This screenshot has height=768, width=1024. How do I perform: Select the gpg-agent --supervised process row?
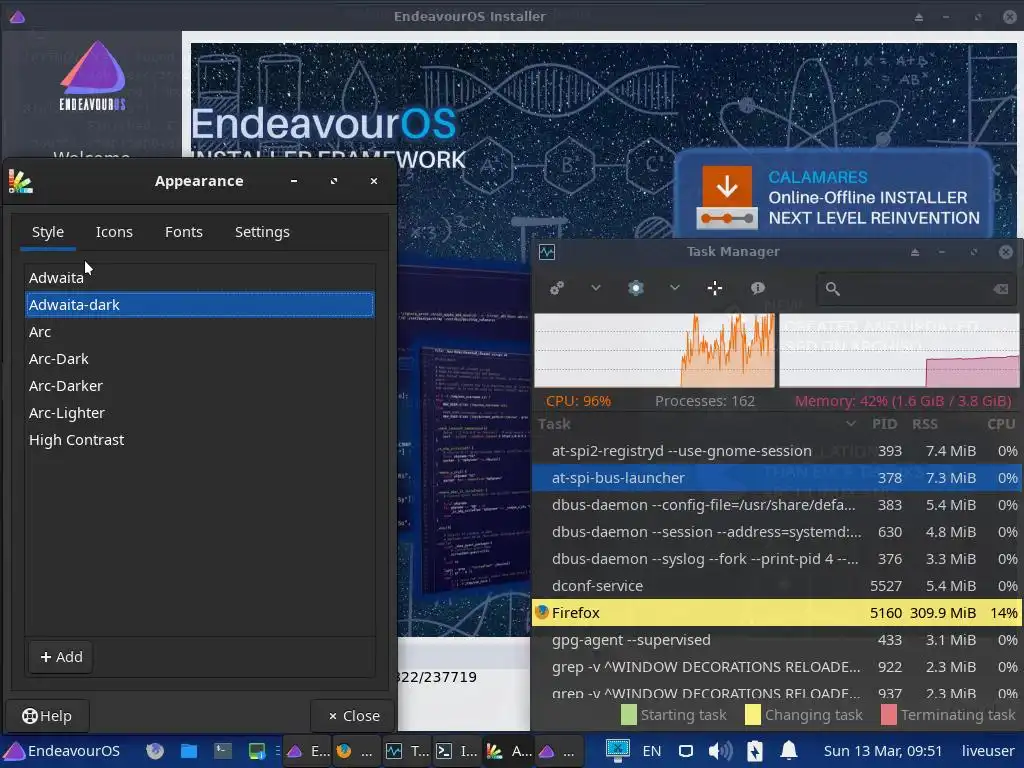tap(777, 640)
